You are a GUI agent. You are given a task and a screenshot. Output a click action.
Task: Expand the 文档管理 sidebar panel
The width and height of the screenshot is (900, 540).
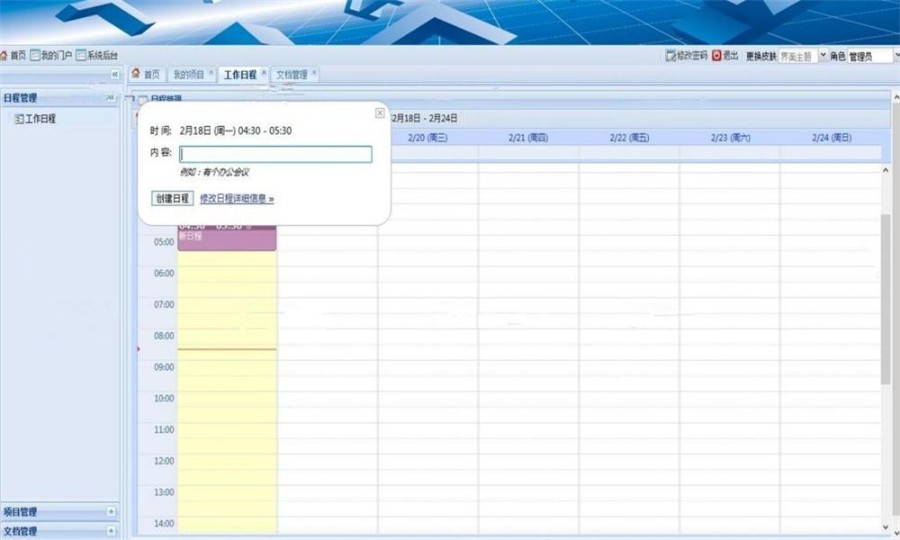pyautogui.click(x=111, y=531)
